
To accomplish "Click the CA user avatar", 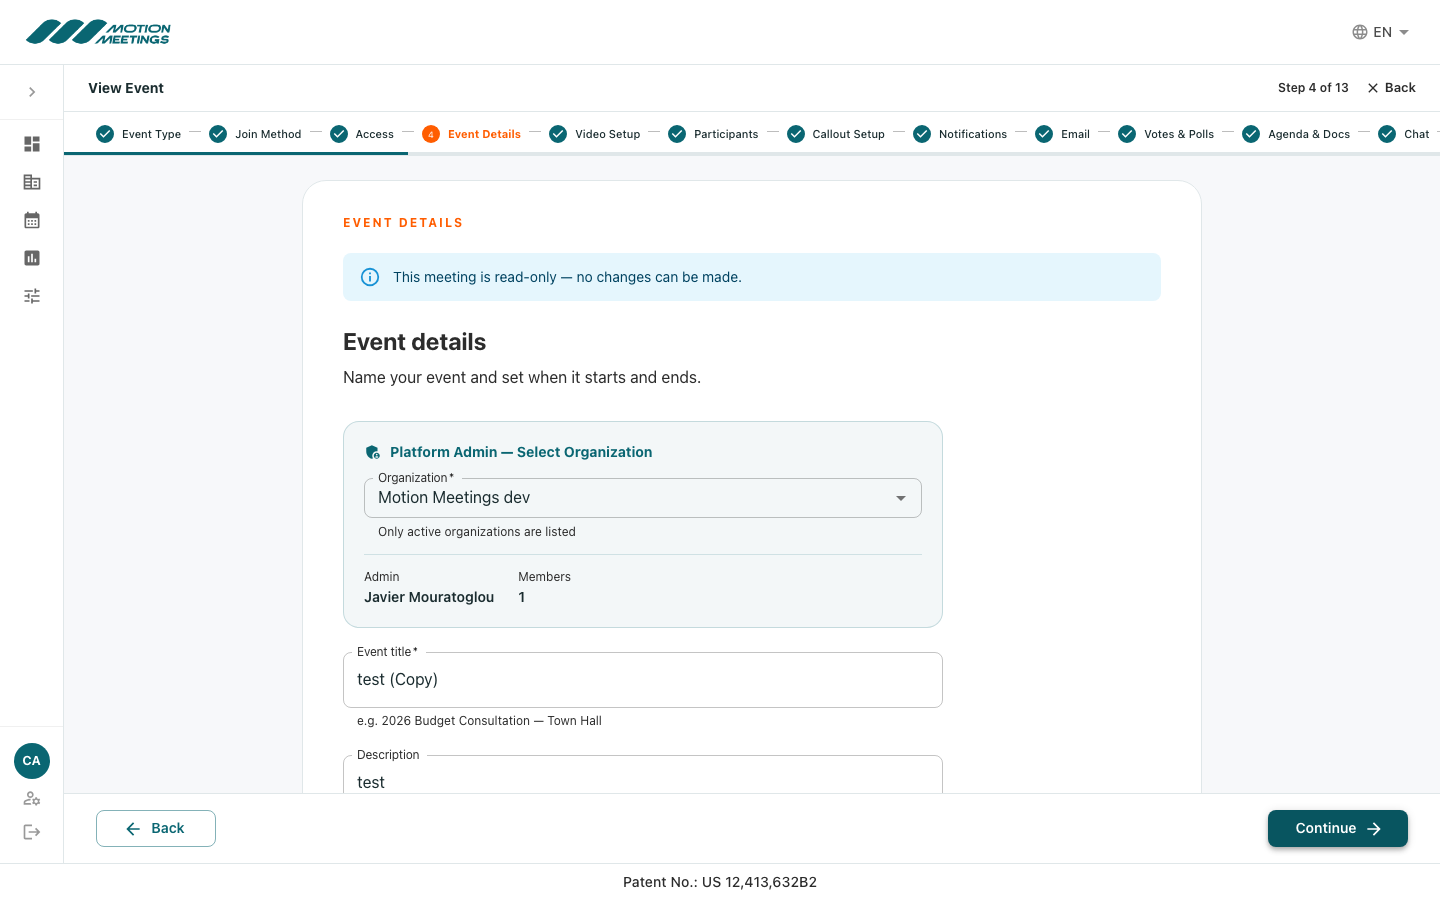I will (32, 761).
